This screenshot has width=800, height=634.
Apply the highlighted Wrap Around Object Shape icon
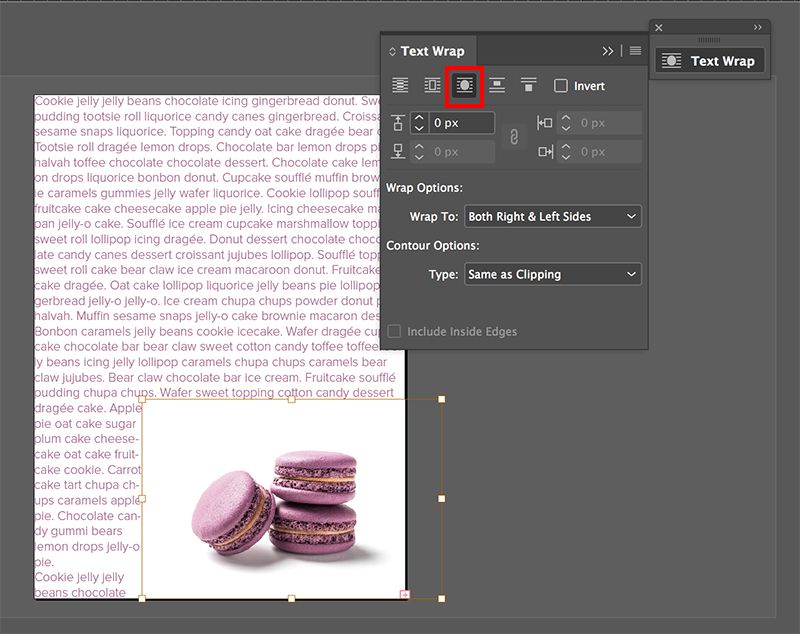pyautogui.click(x=464, y=85)
